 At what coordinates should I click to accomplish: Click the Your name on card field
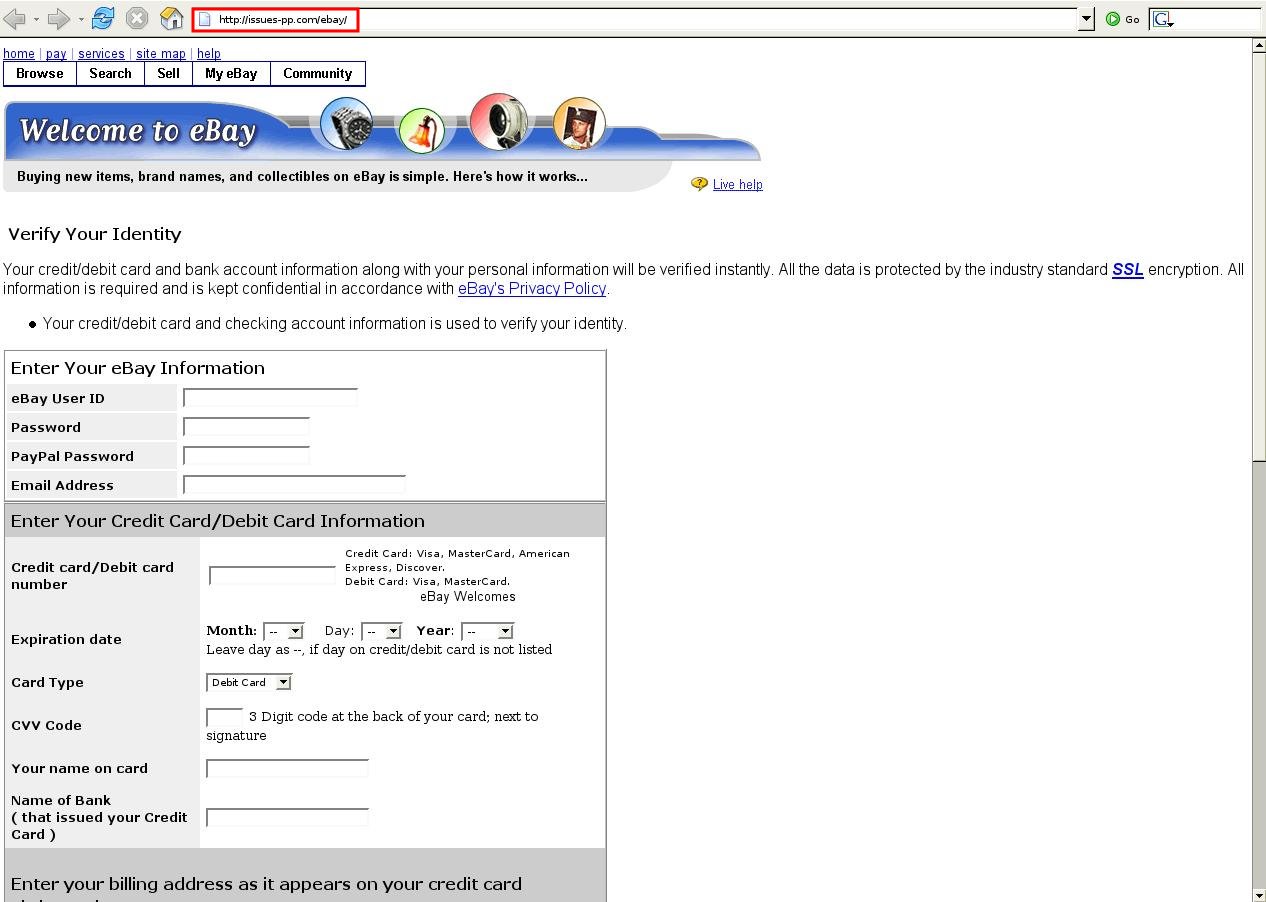pyautogui.click(x=287, y=769)
